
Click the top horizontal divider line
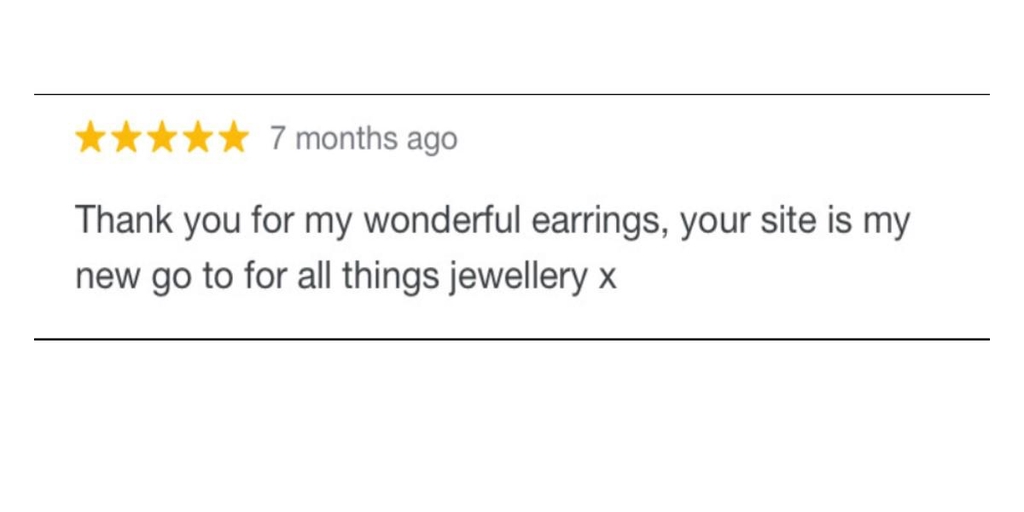(512, 95)
